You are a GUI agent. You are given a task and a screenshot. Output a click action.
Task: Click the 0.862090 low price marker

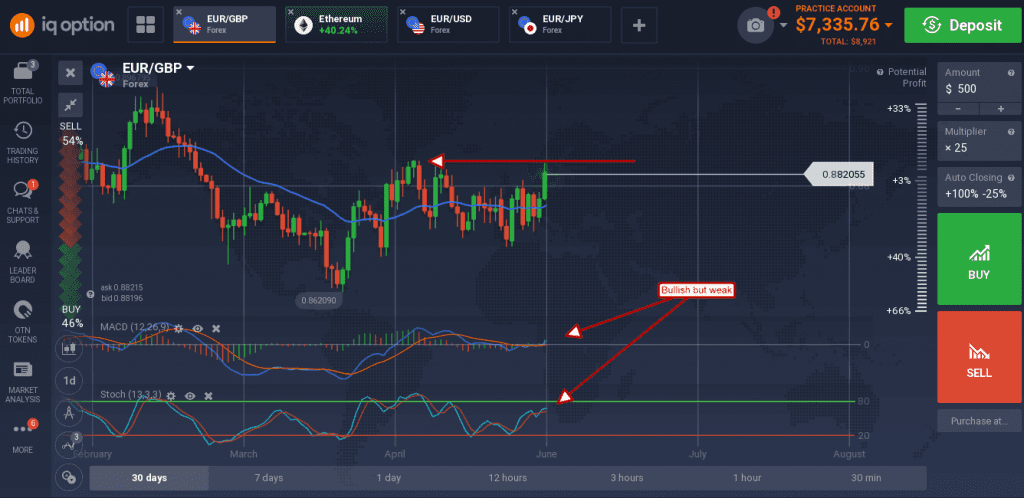318,301
